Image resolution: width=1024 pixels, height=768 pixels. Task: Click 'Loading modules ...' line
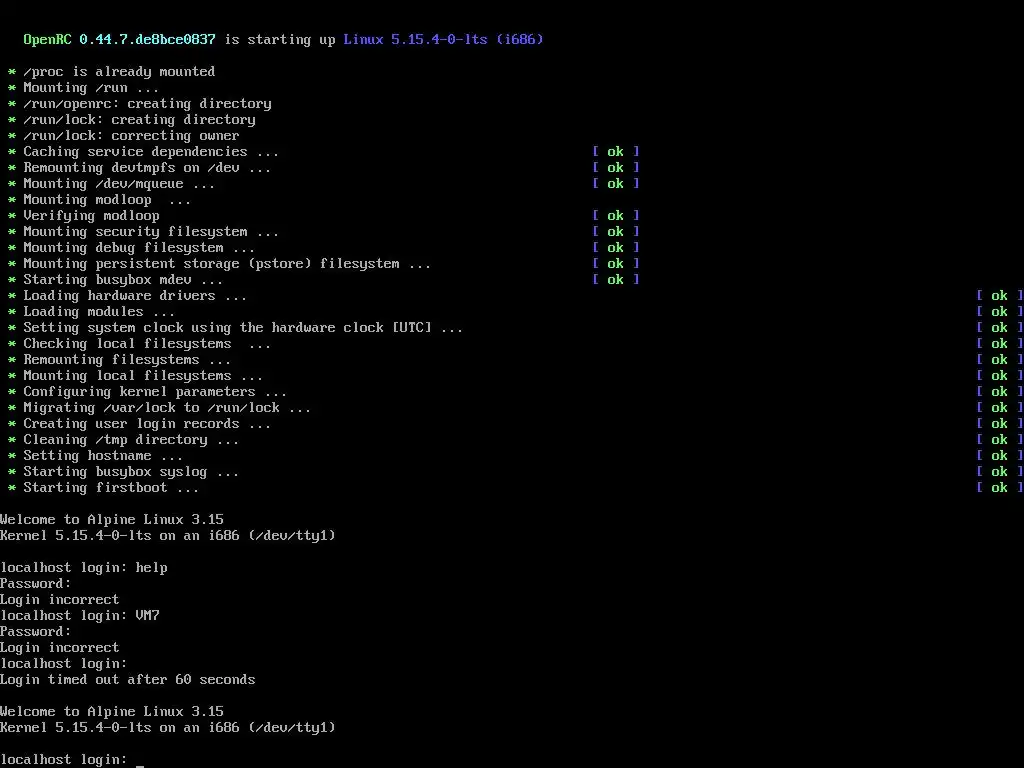pos(99,312)
